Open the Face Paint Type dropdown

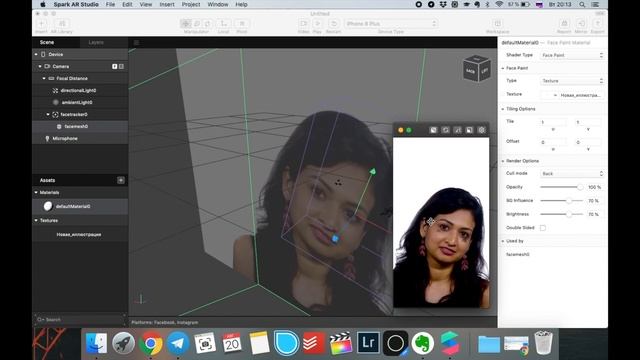coord(572,81)
